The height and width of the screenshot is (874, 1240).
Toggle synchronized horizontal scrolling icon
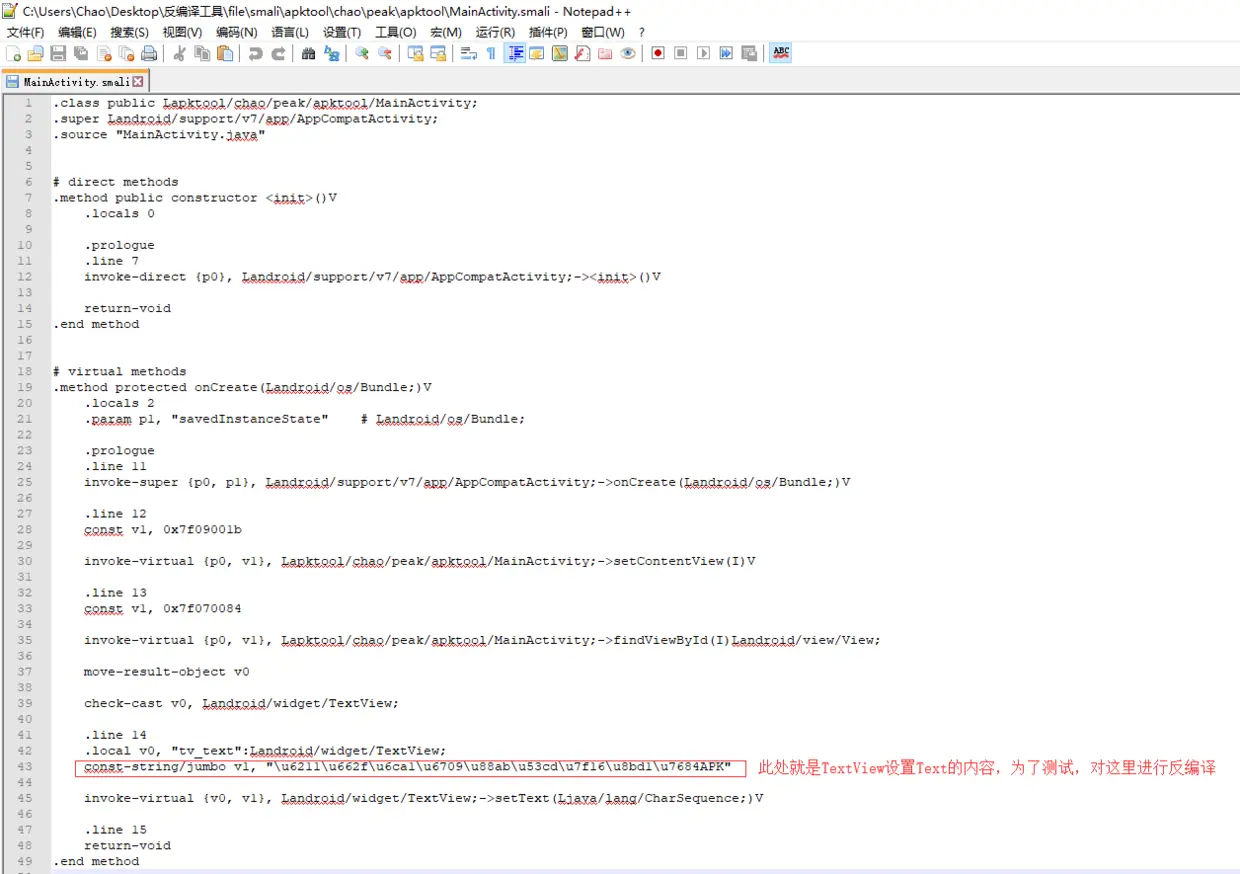tap(438, 53)
